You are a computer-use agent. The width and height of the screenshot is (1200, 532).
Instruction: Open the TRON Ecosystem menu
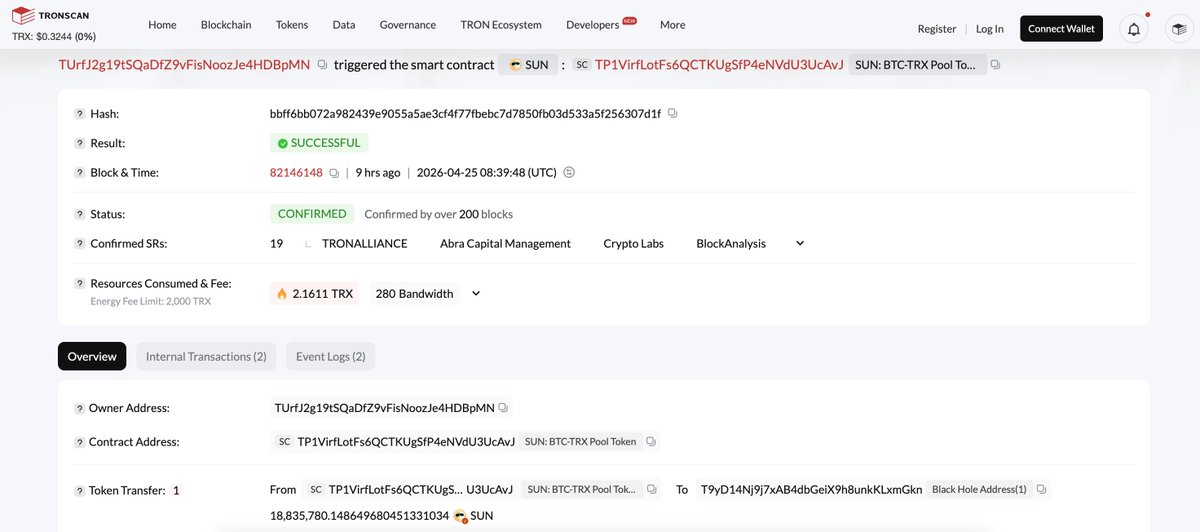click(x=501, y=25)
